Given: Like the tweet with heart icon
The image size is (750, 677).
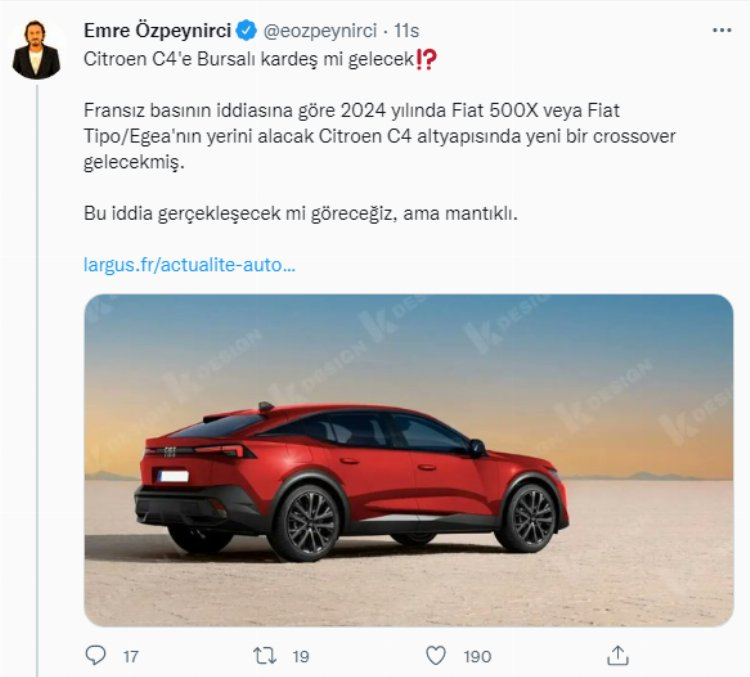Looking at the screenshot, I should [x=436, y=655].
